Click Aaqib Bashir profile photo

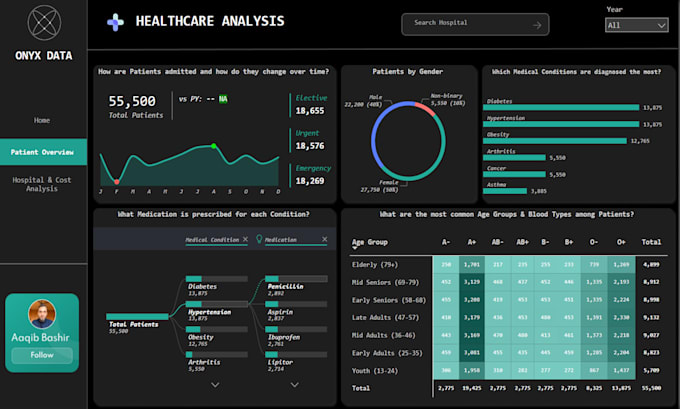42,314
